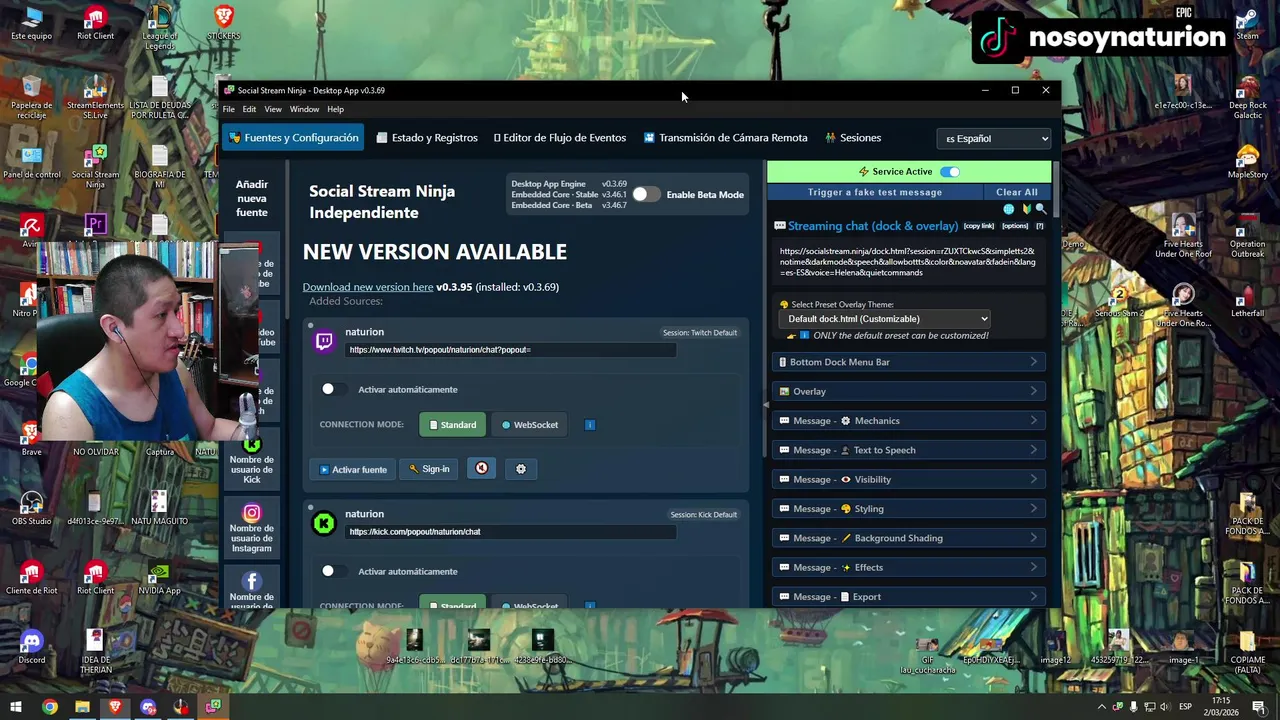
Task: Click the Twitch popout chat URL field
Action: point(511,350)
